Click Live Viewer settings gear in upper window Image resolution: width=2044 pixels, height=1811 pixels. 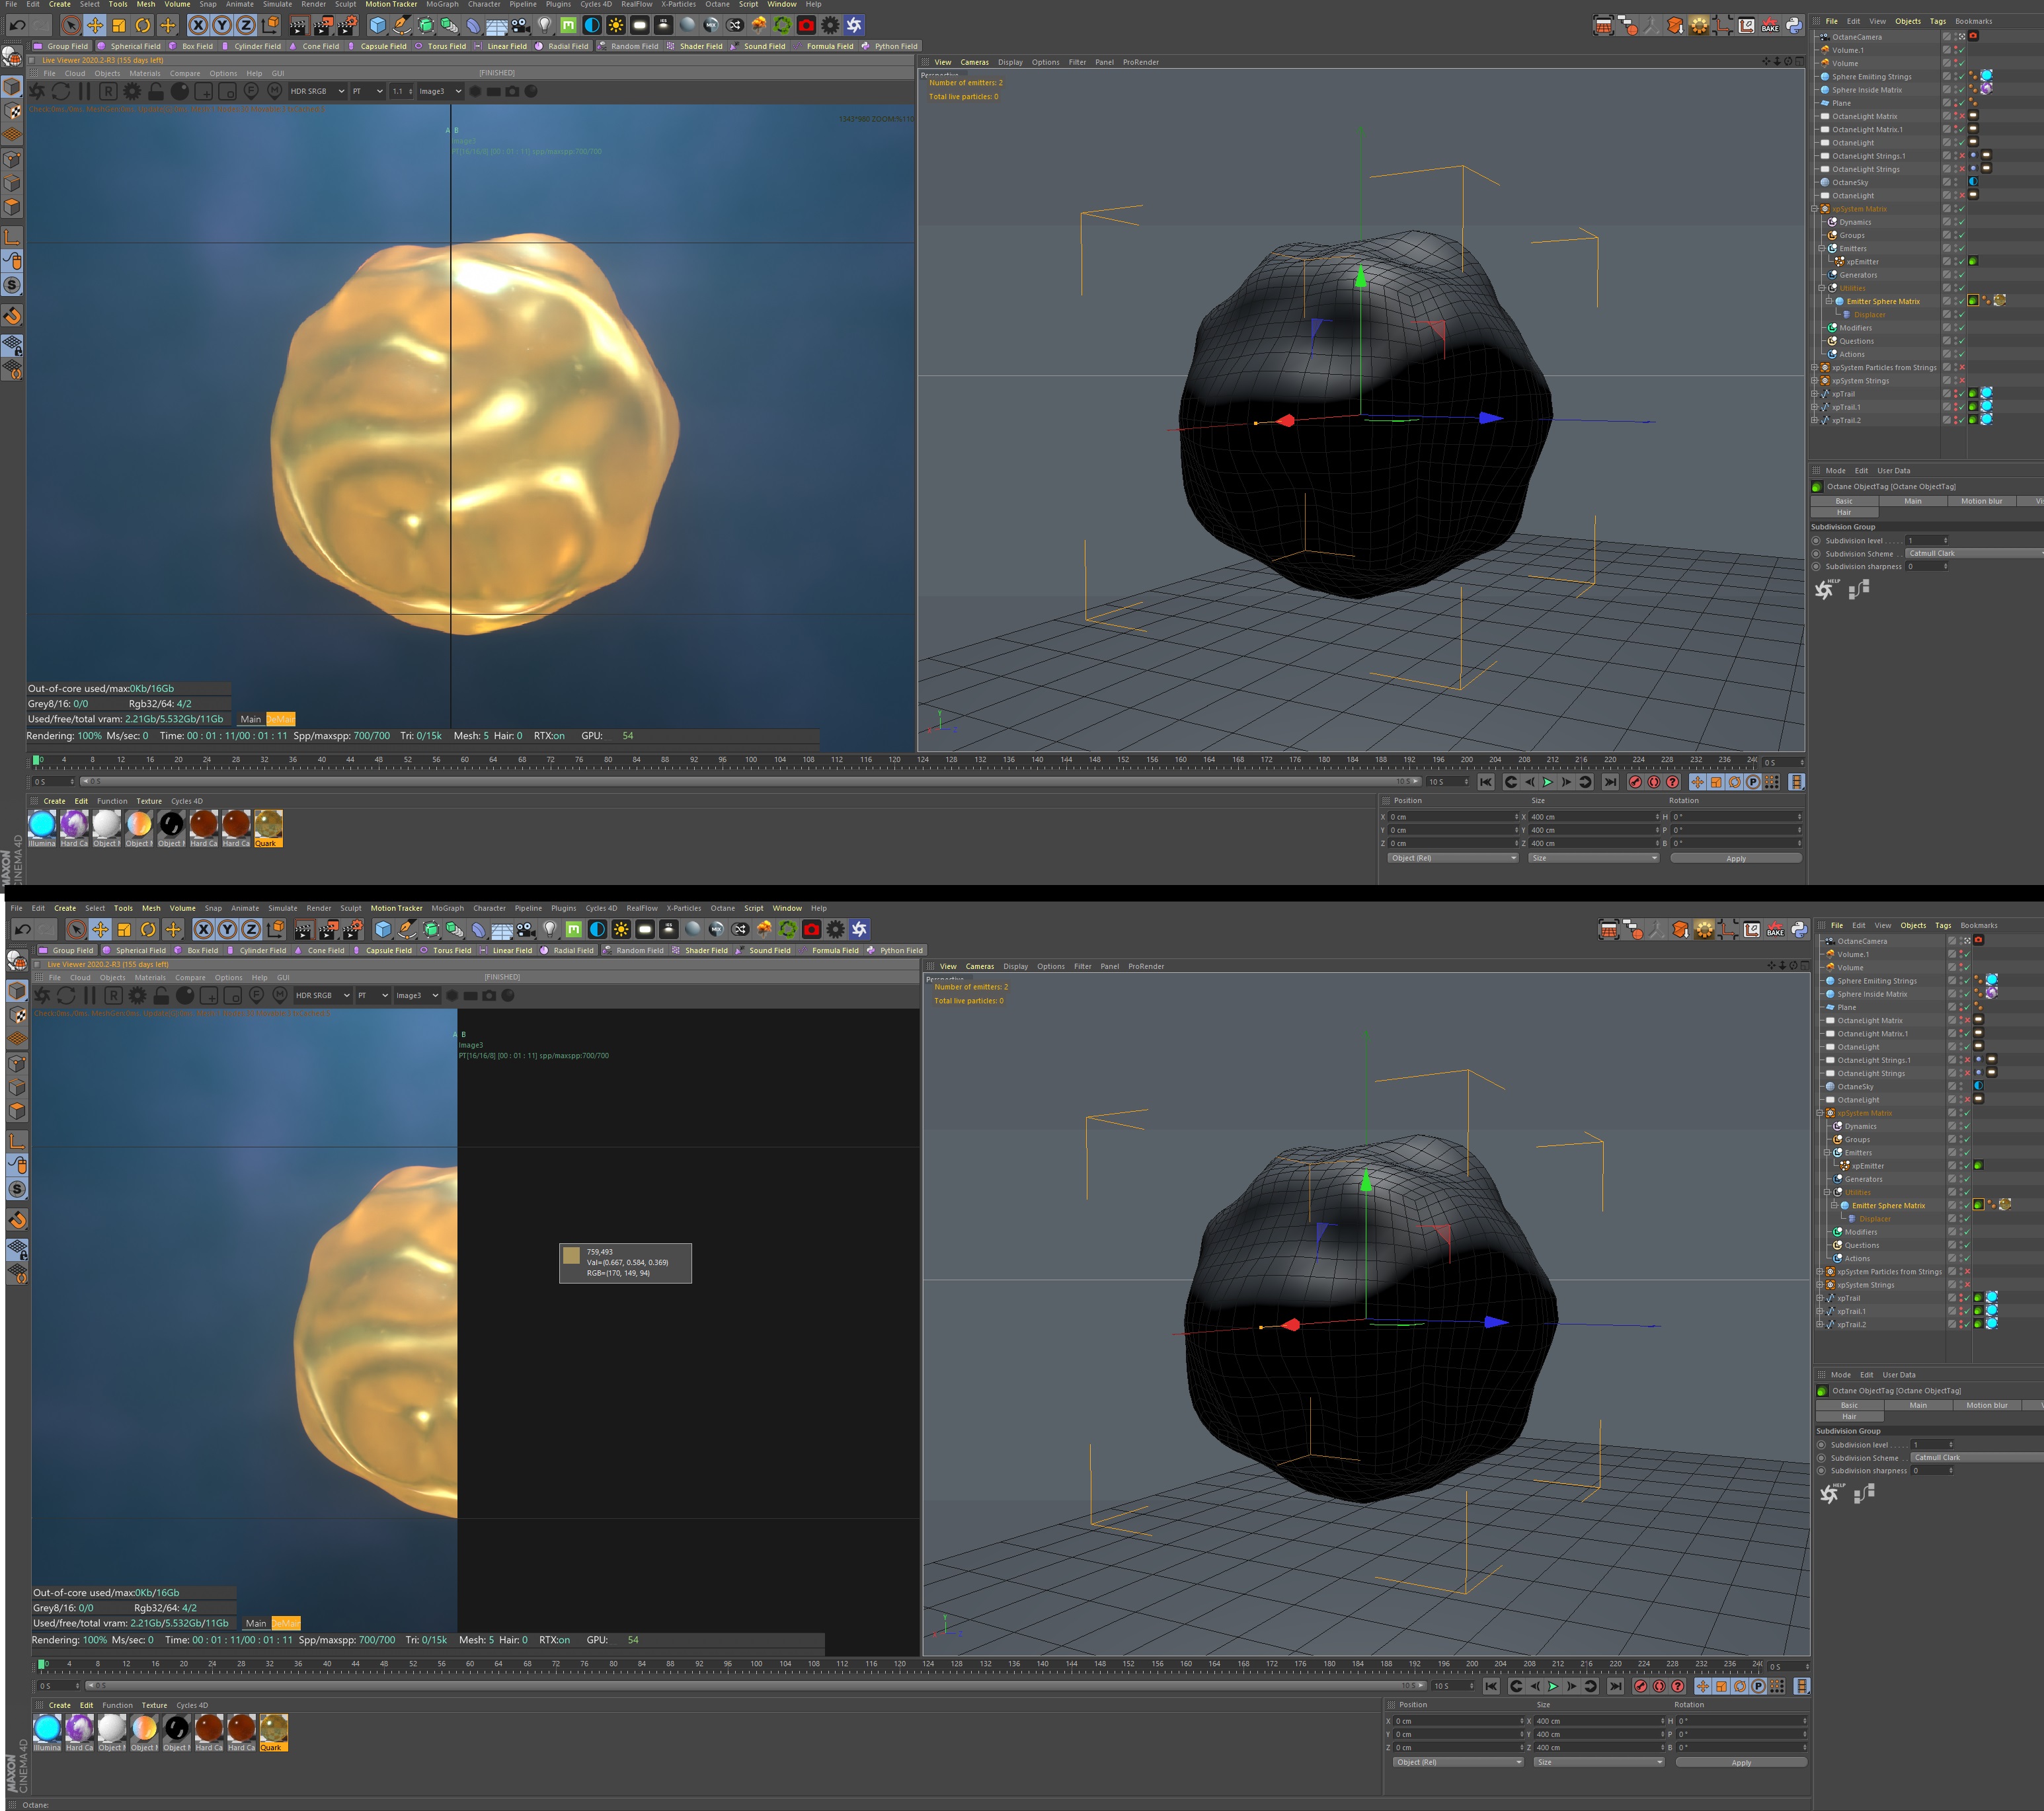[x=132, y=91]
